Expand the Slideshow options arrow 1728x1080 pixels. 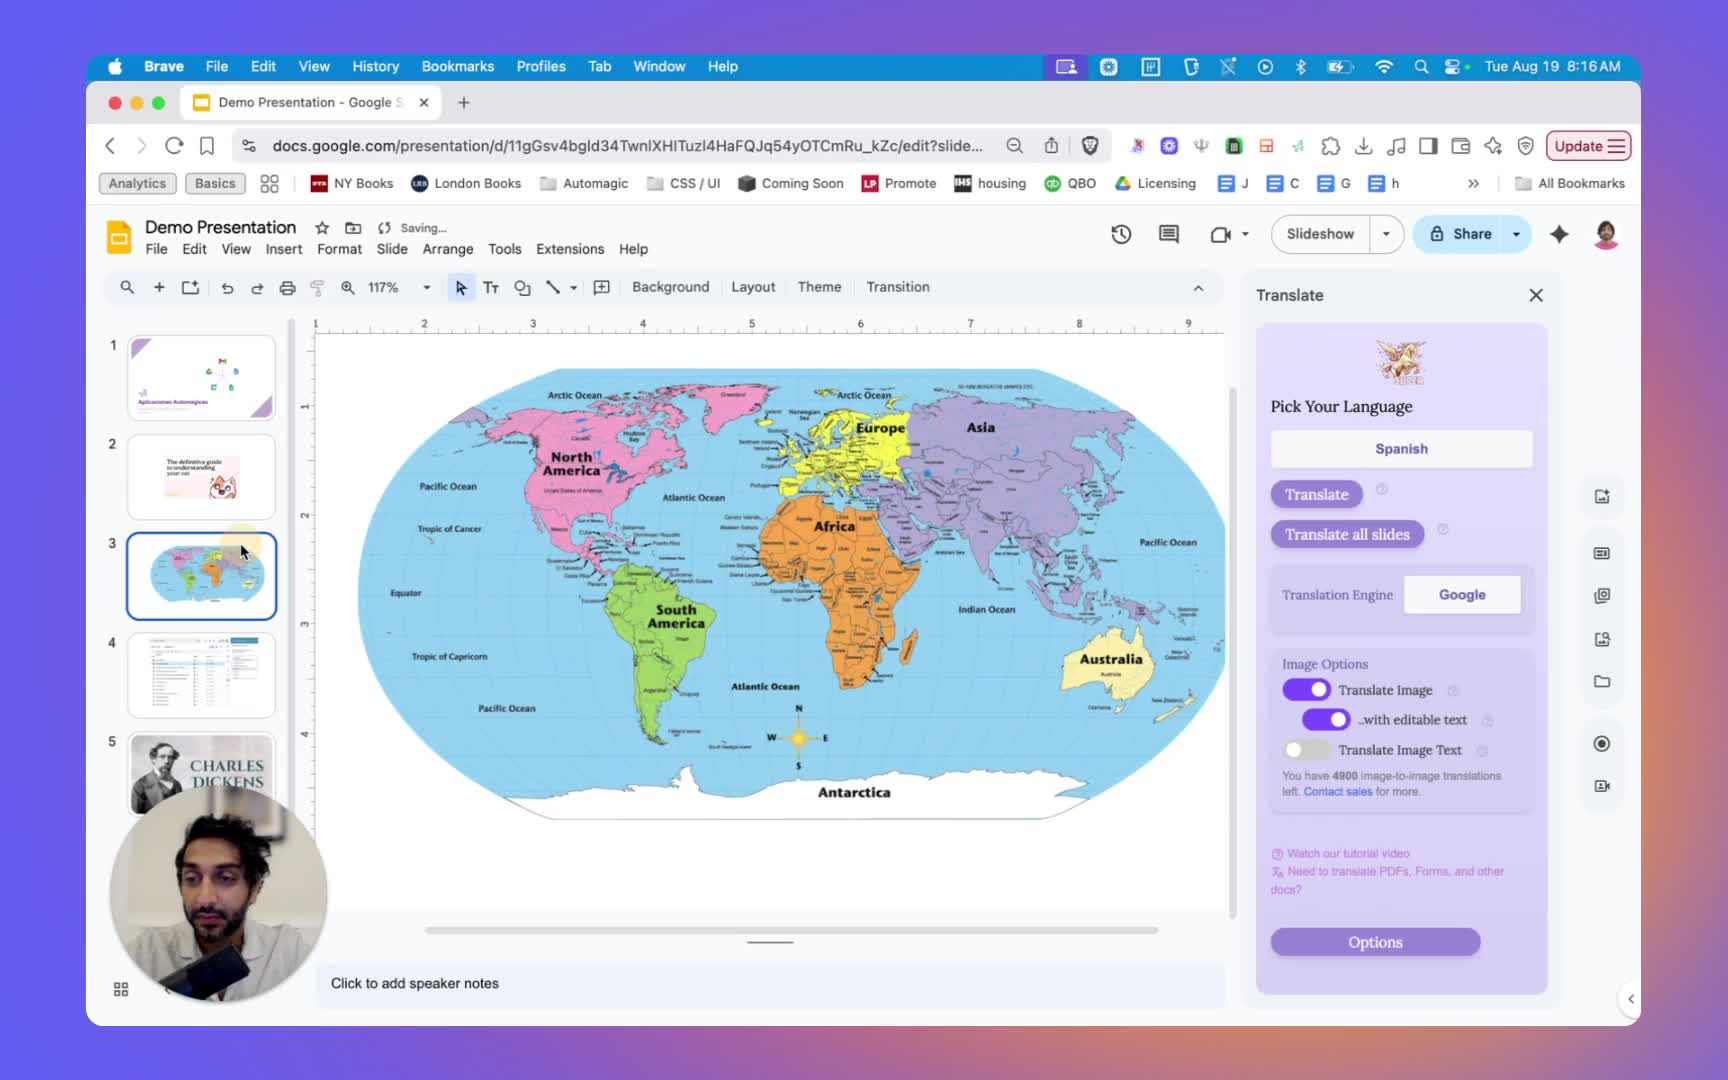click(1386, 234)
